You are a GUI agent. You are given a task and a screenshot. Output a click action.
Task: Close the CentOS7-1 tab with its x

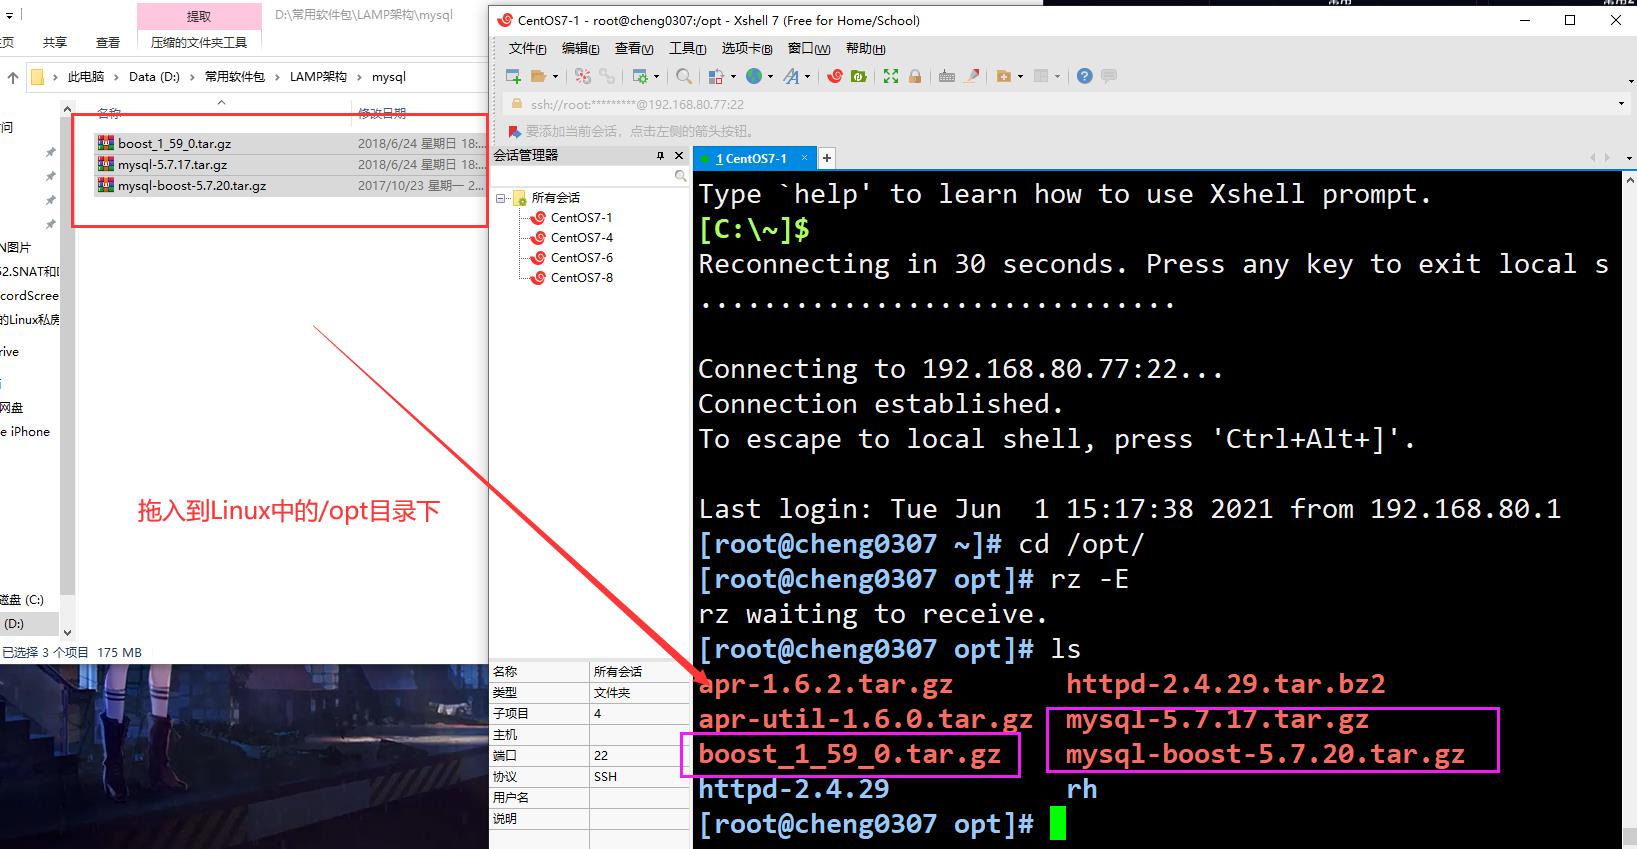(x=806, y=158)
